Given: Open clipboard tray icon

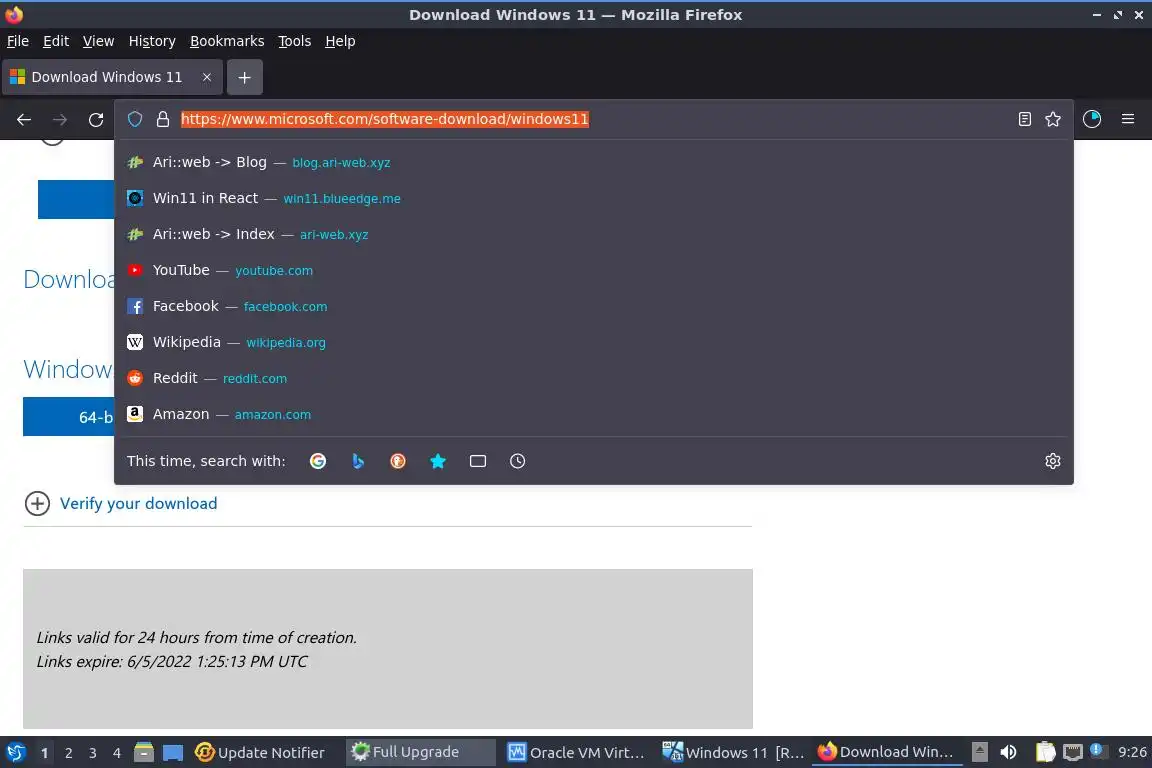Looking at the screenshot, I should coord(1045,752).
